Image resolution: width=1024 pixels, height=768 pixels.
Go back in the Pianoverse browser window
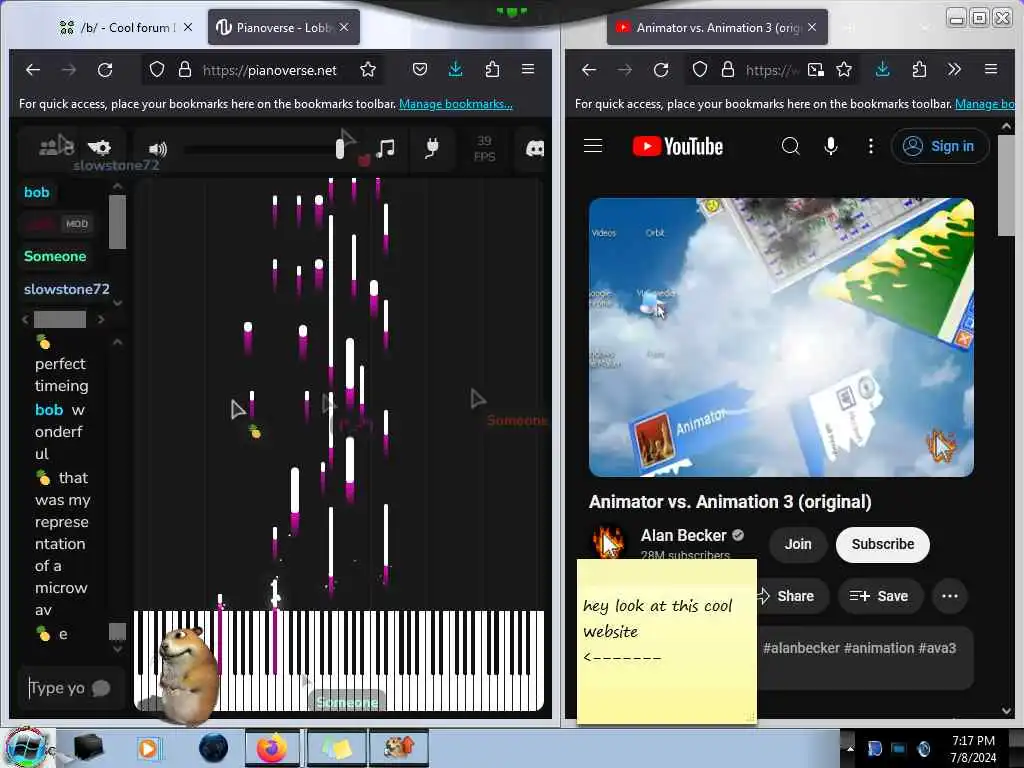coord(33,70)
